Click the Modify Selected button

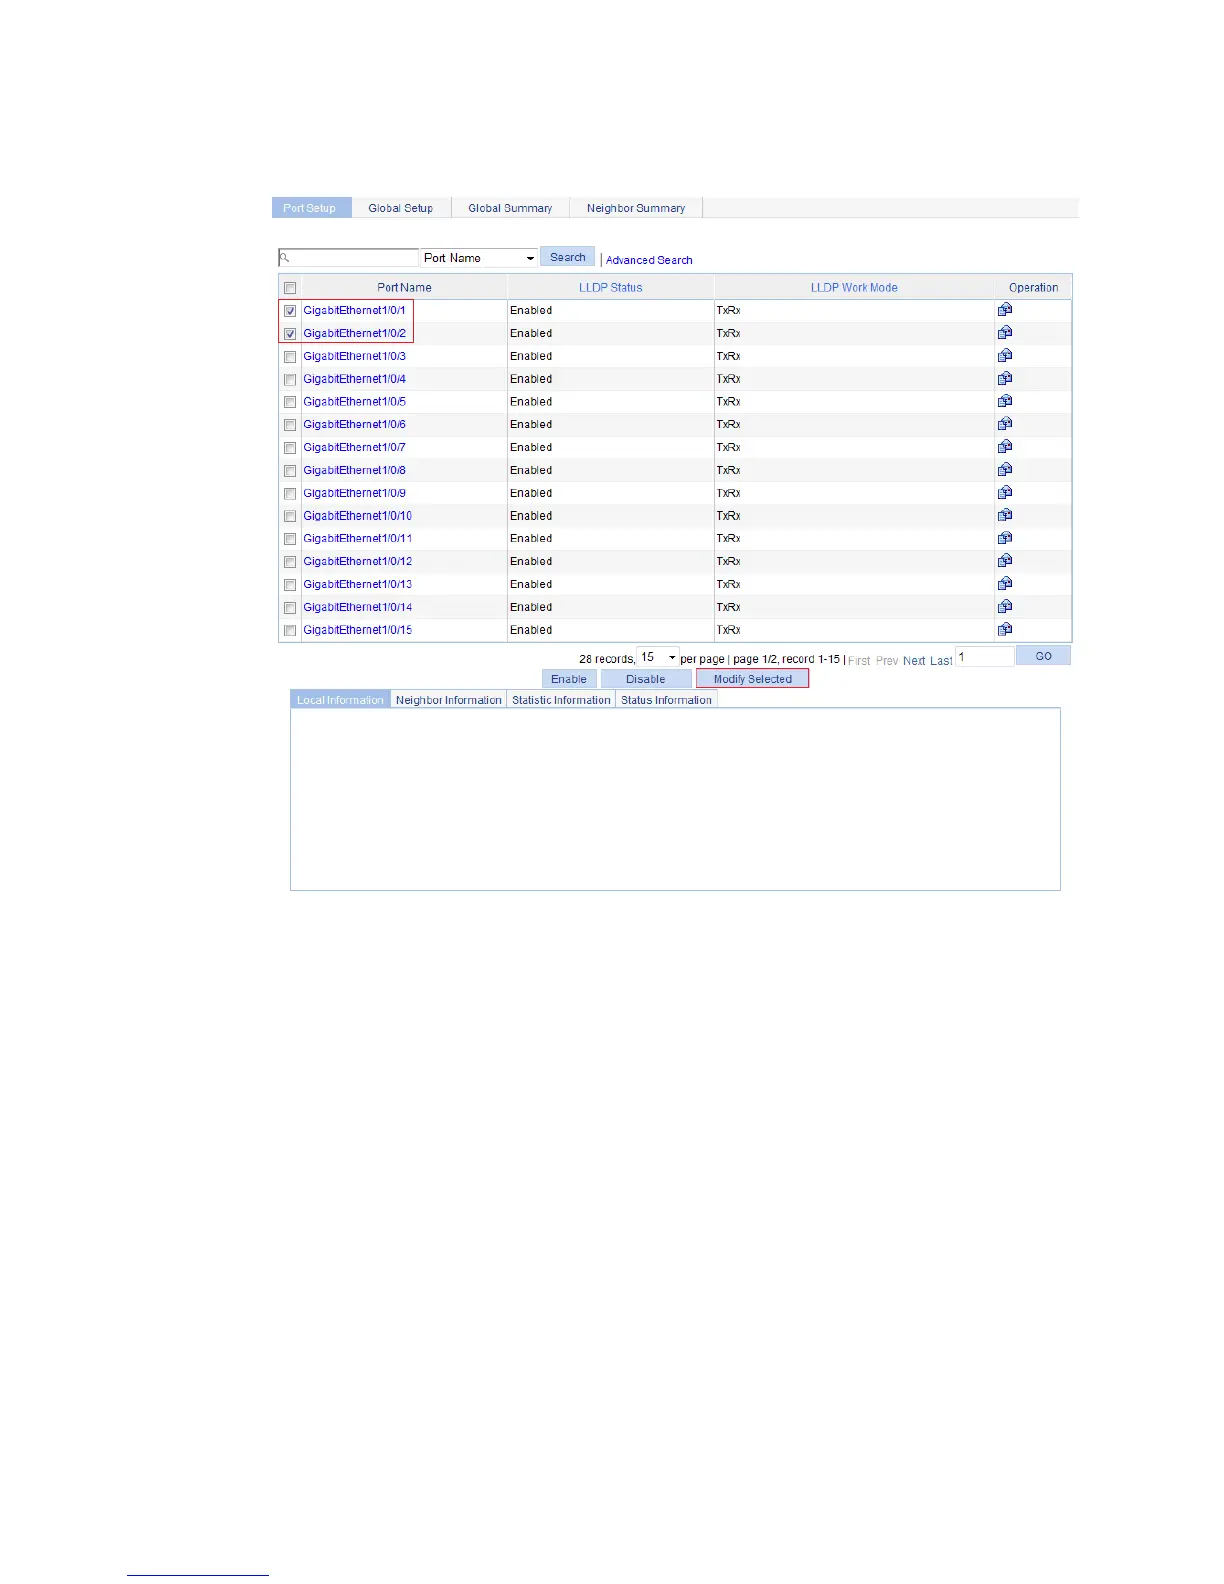[x=753, y=679]
